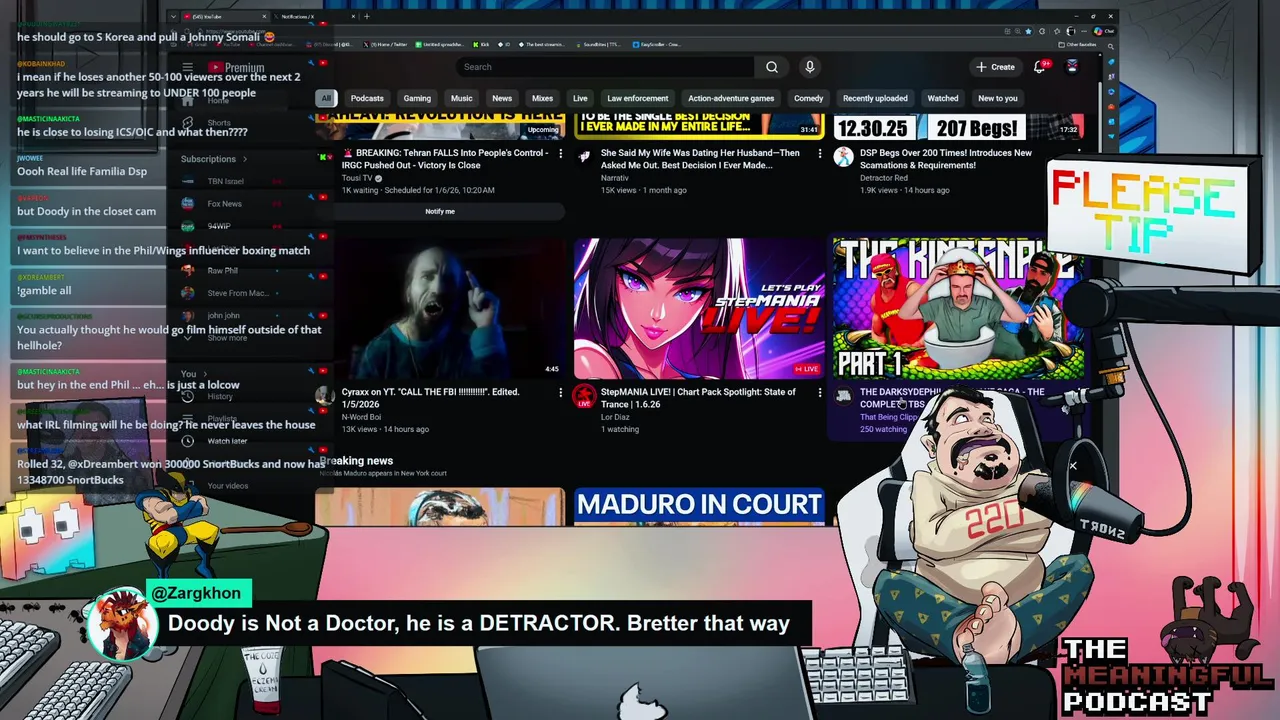1280x720 pixels.
Task: Start voice search with the microphone icon
Action: (x=810, y=67)
